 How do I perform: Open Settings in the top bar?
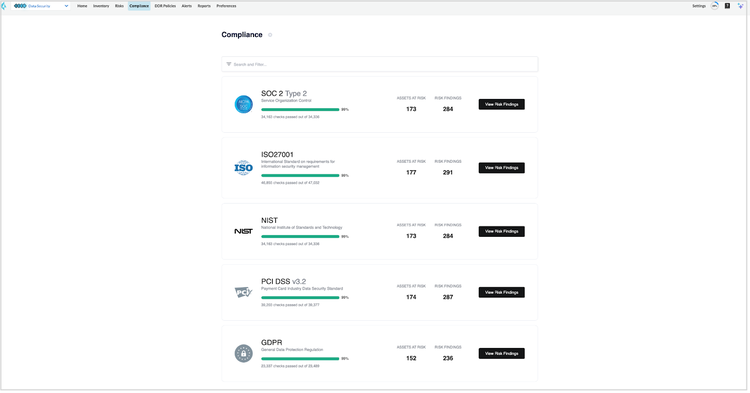[699, 6]
